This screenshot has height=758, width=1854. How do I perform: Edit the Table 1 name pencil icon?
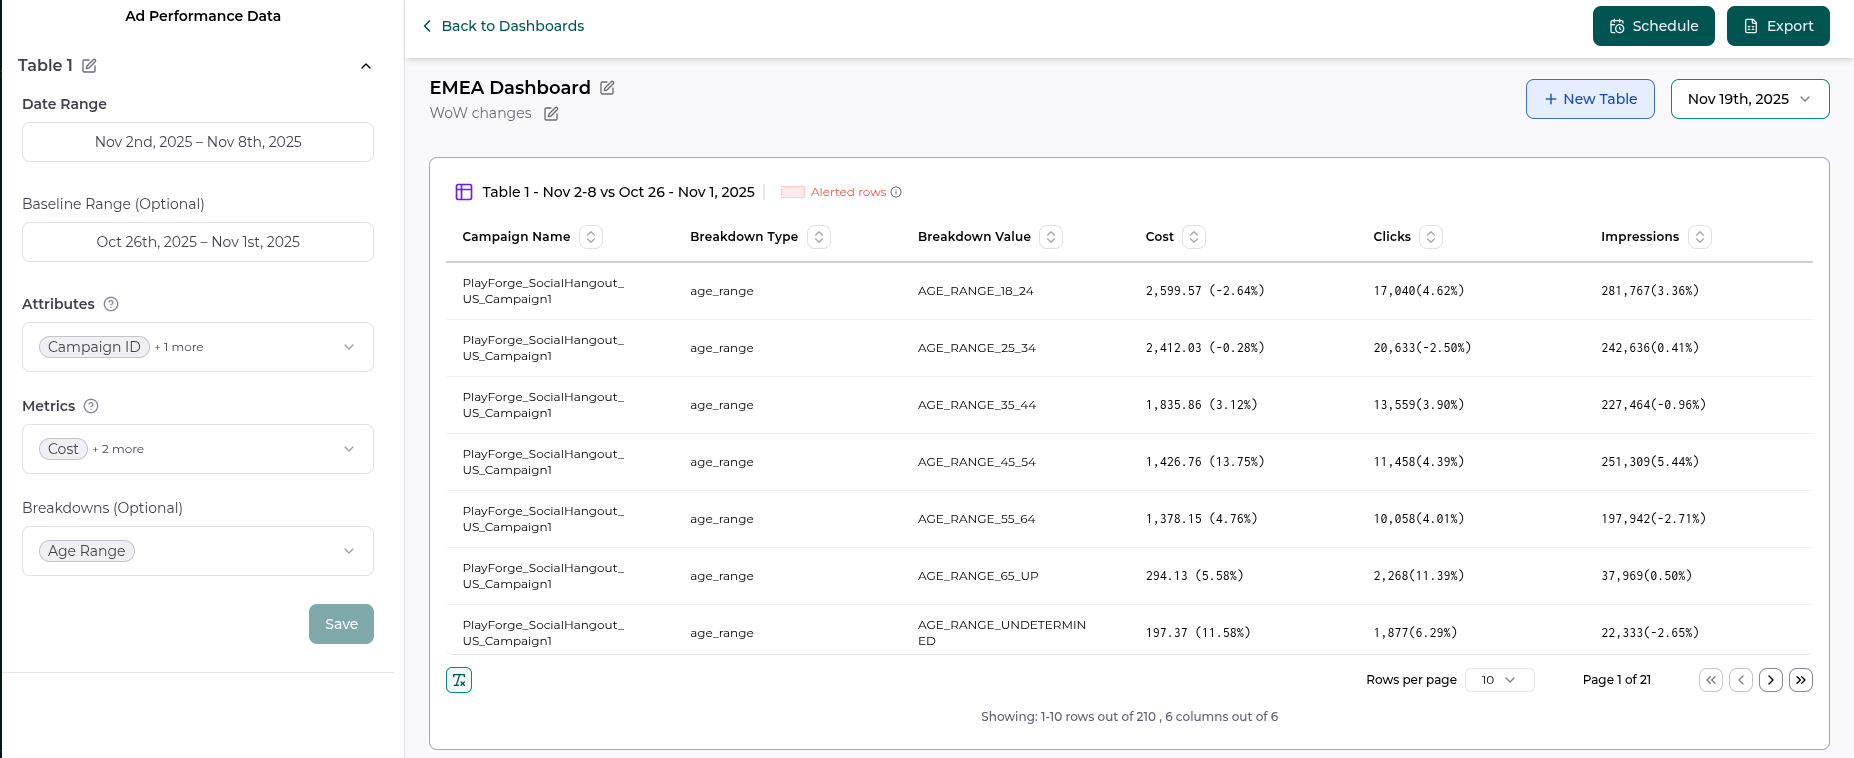pyautogui.click(x=89, y=66)
